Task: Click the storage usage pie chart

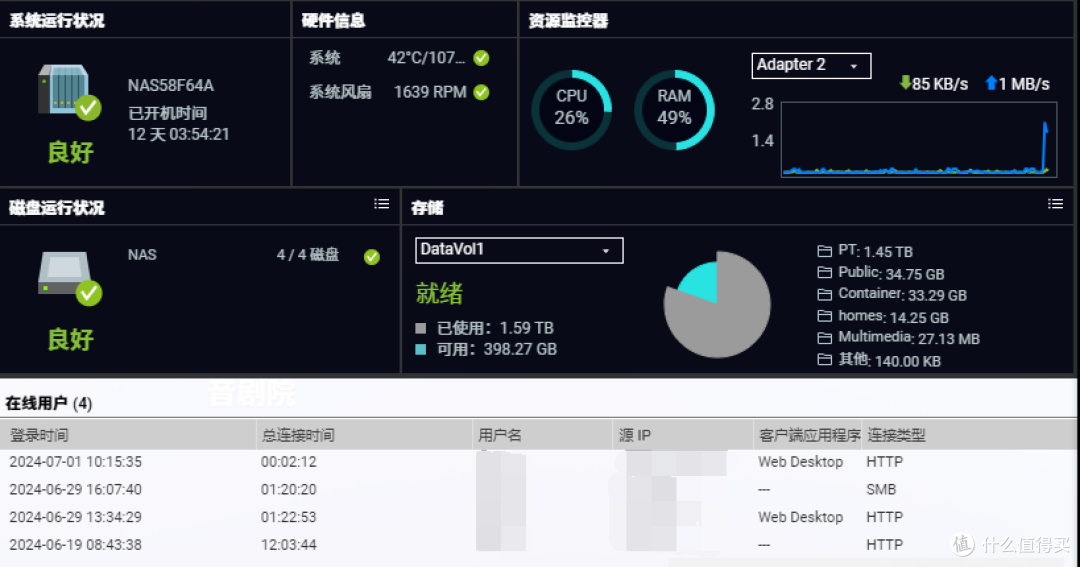Action: click(717, 305)
